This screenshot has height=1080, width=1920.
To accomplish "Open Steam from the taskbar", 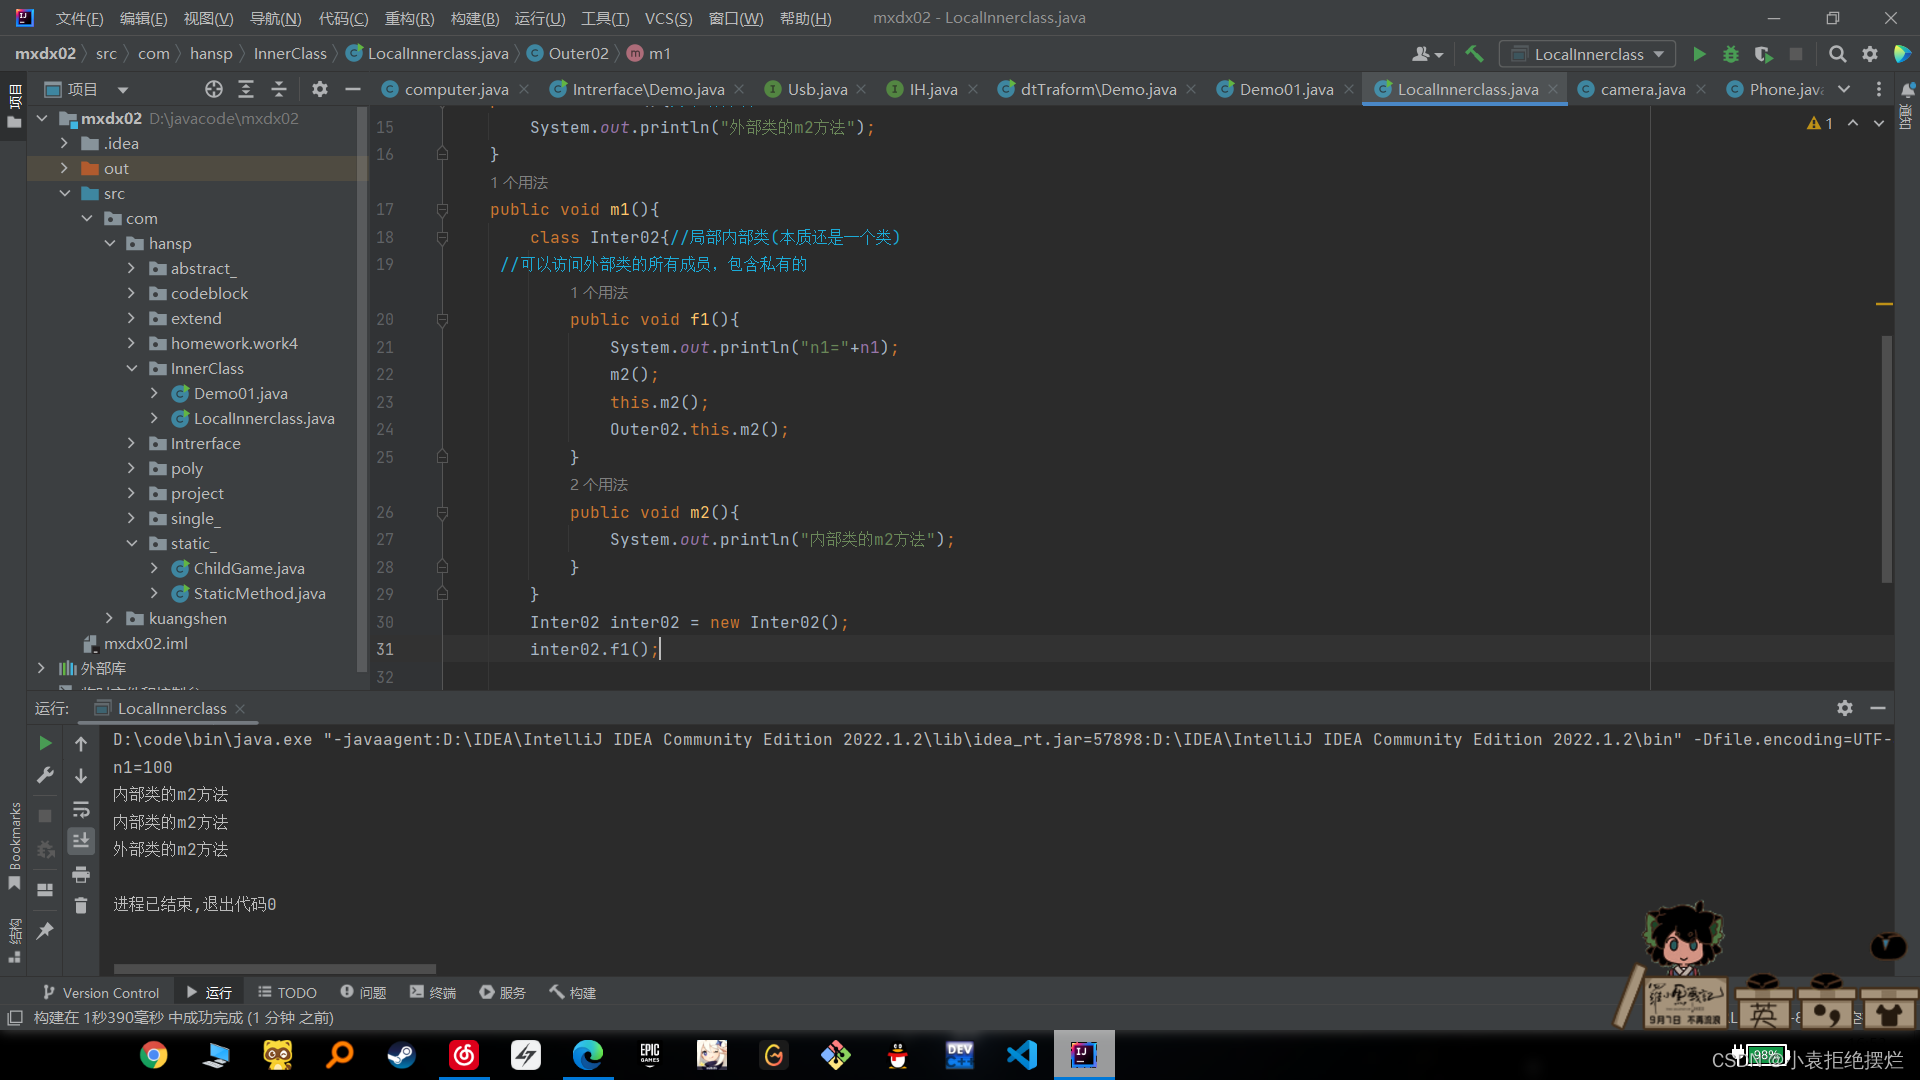I will coord(402,1055).
